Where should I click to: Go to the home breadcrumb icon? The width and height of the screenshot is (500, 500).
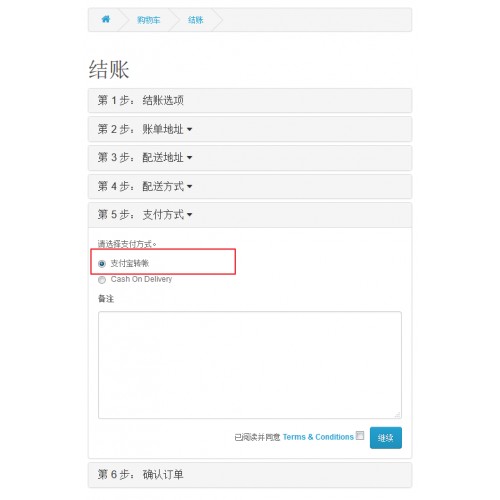106,19
